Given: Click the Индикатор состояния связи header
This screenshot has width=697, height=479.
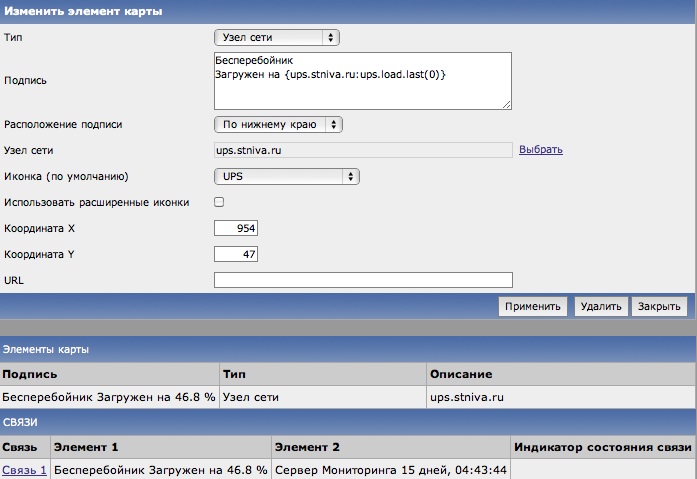Looking at the screenshot, I should (x=603, y=447).
